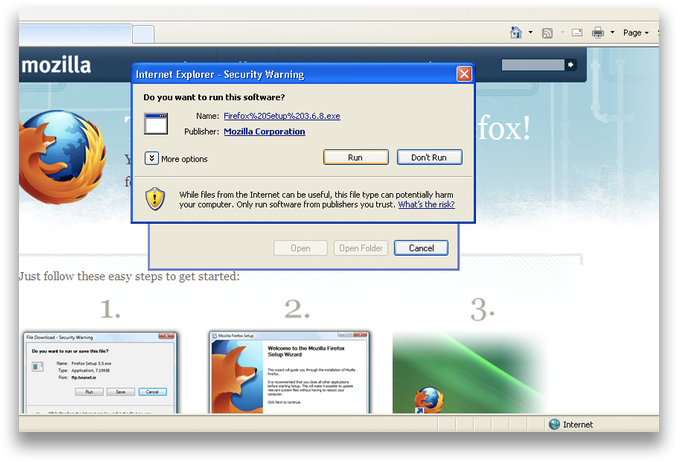The width and height of the screenshot is (677, 461).
Task: Open the Page menu
Action: [636, 33]
